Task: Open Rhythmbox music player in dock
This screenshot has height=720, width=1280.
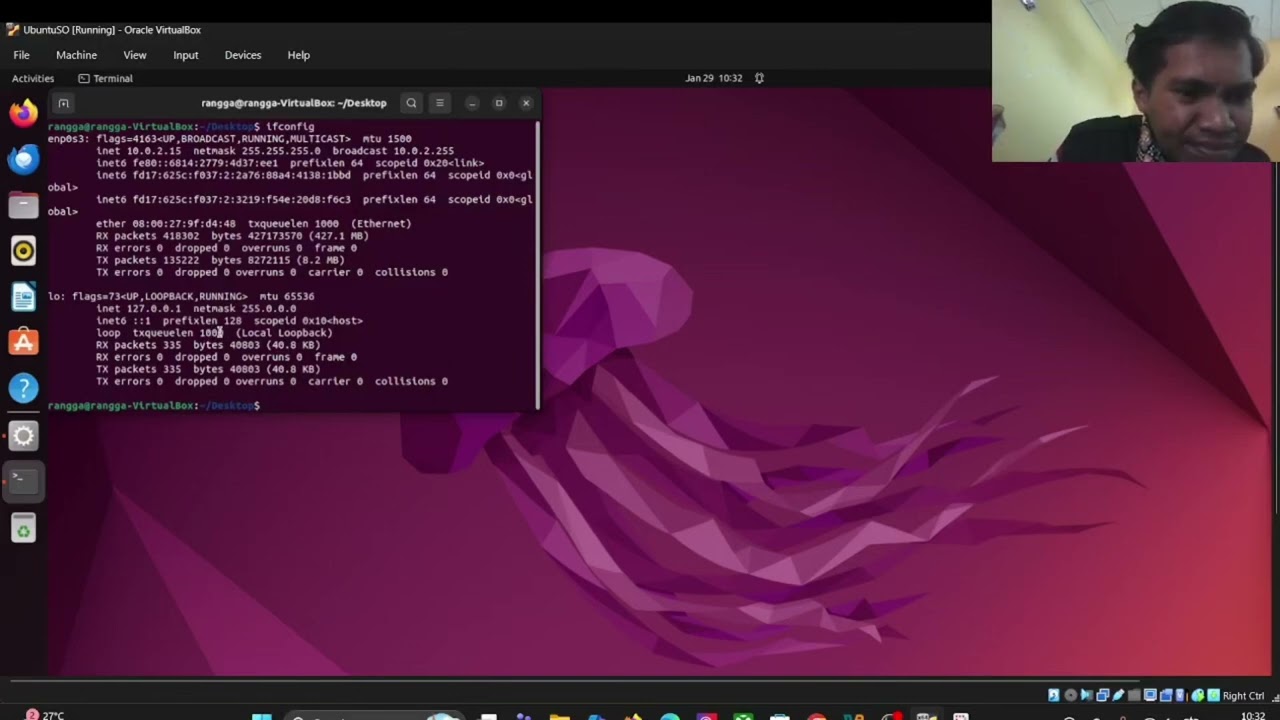Action: point(24,251)
